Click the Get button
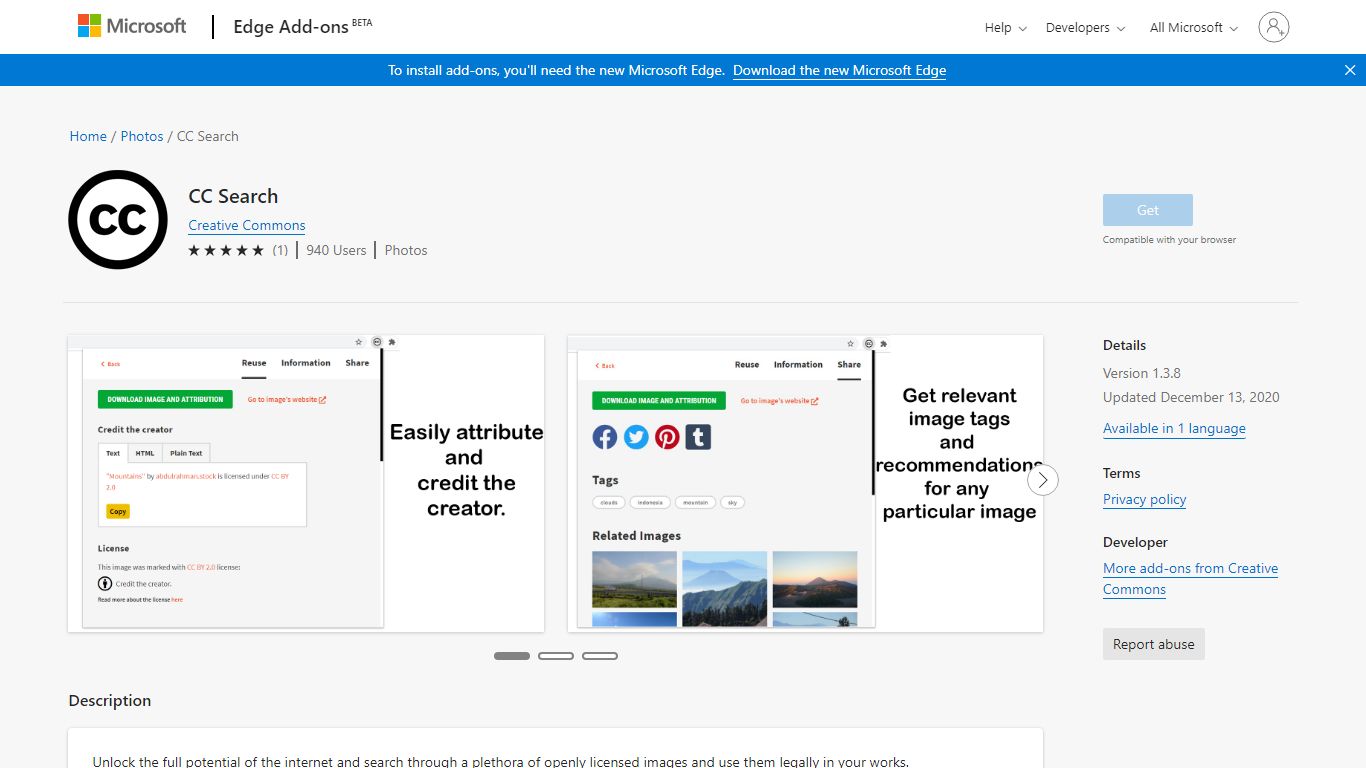The image size is (1366, 768). point(1148,210)
